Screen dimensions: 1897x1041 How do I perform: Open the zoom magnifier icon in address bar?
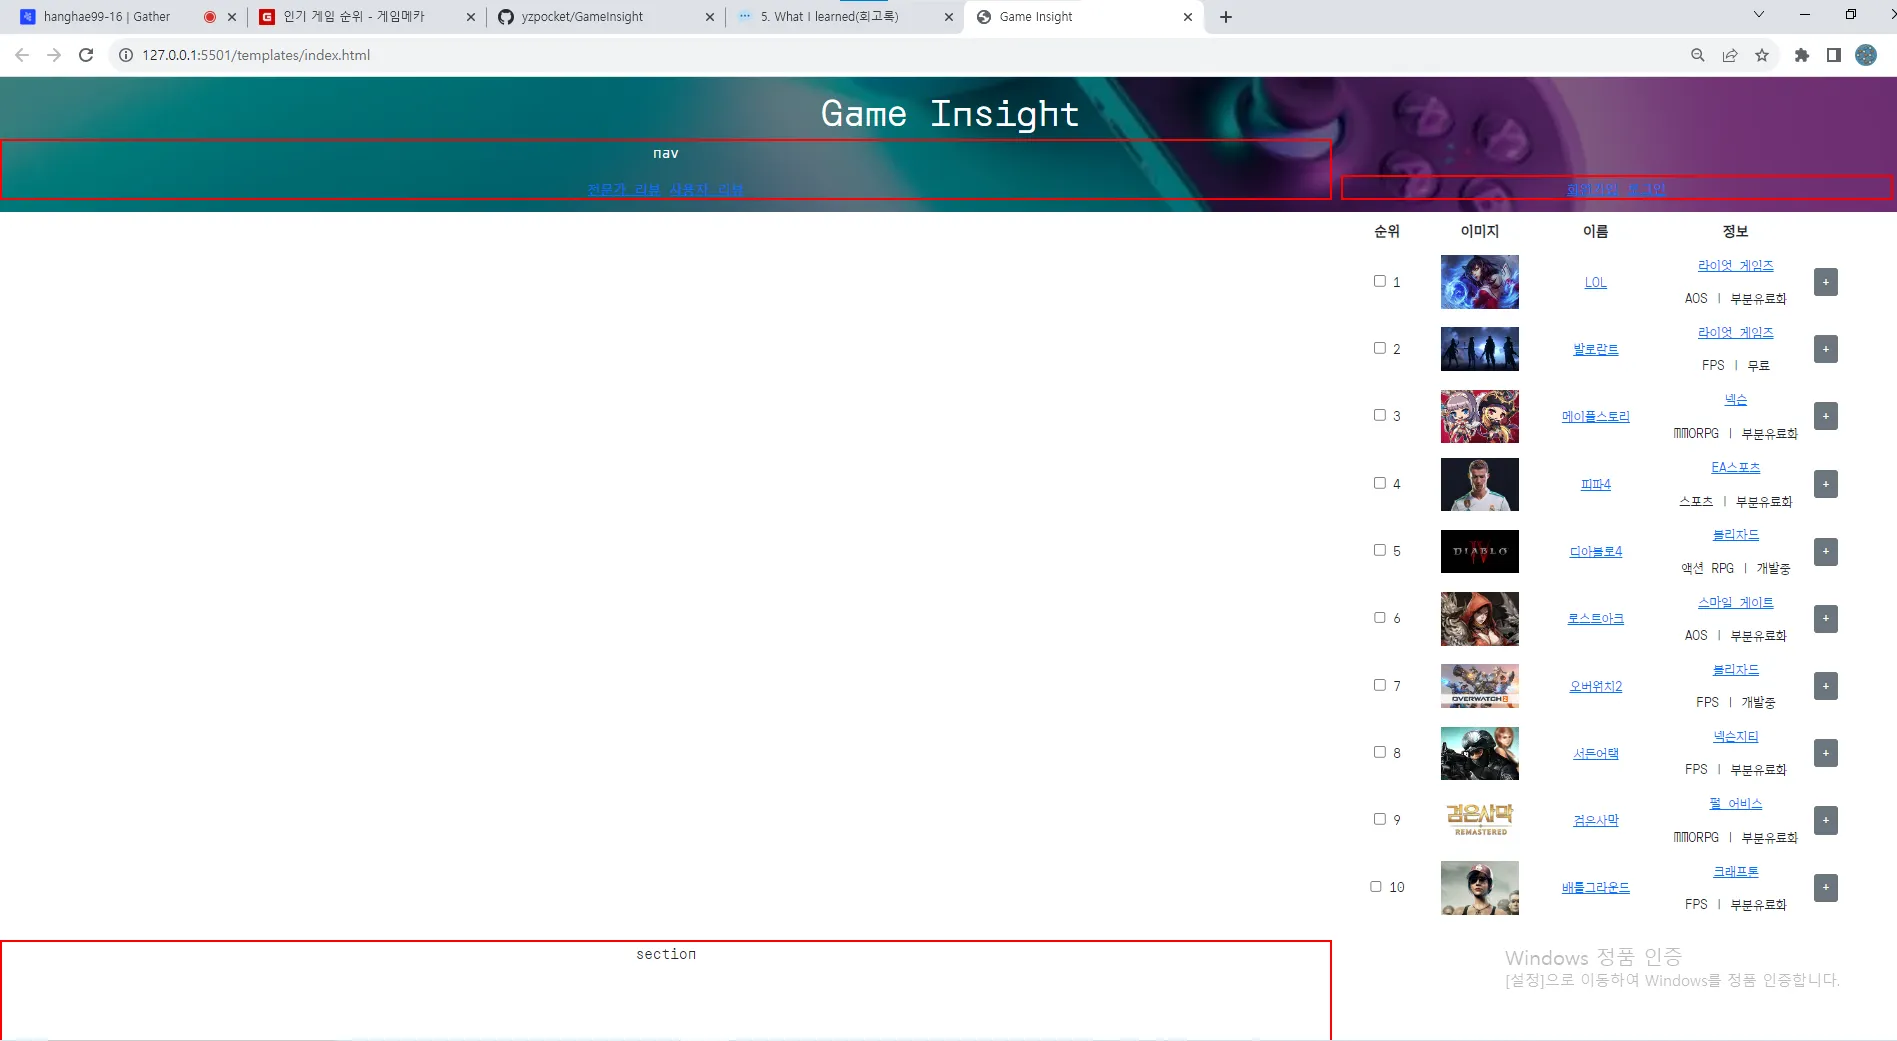click(x=1698, y=55)
